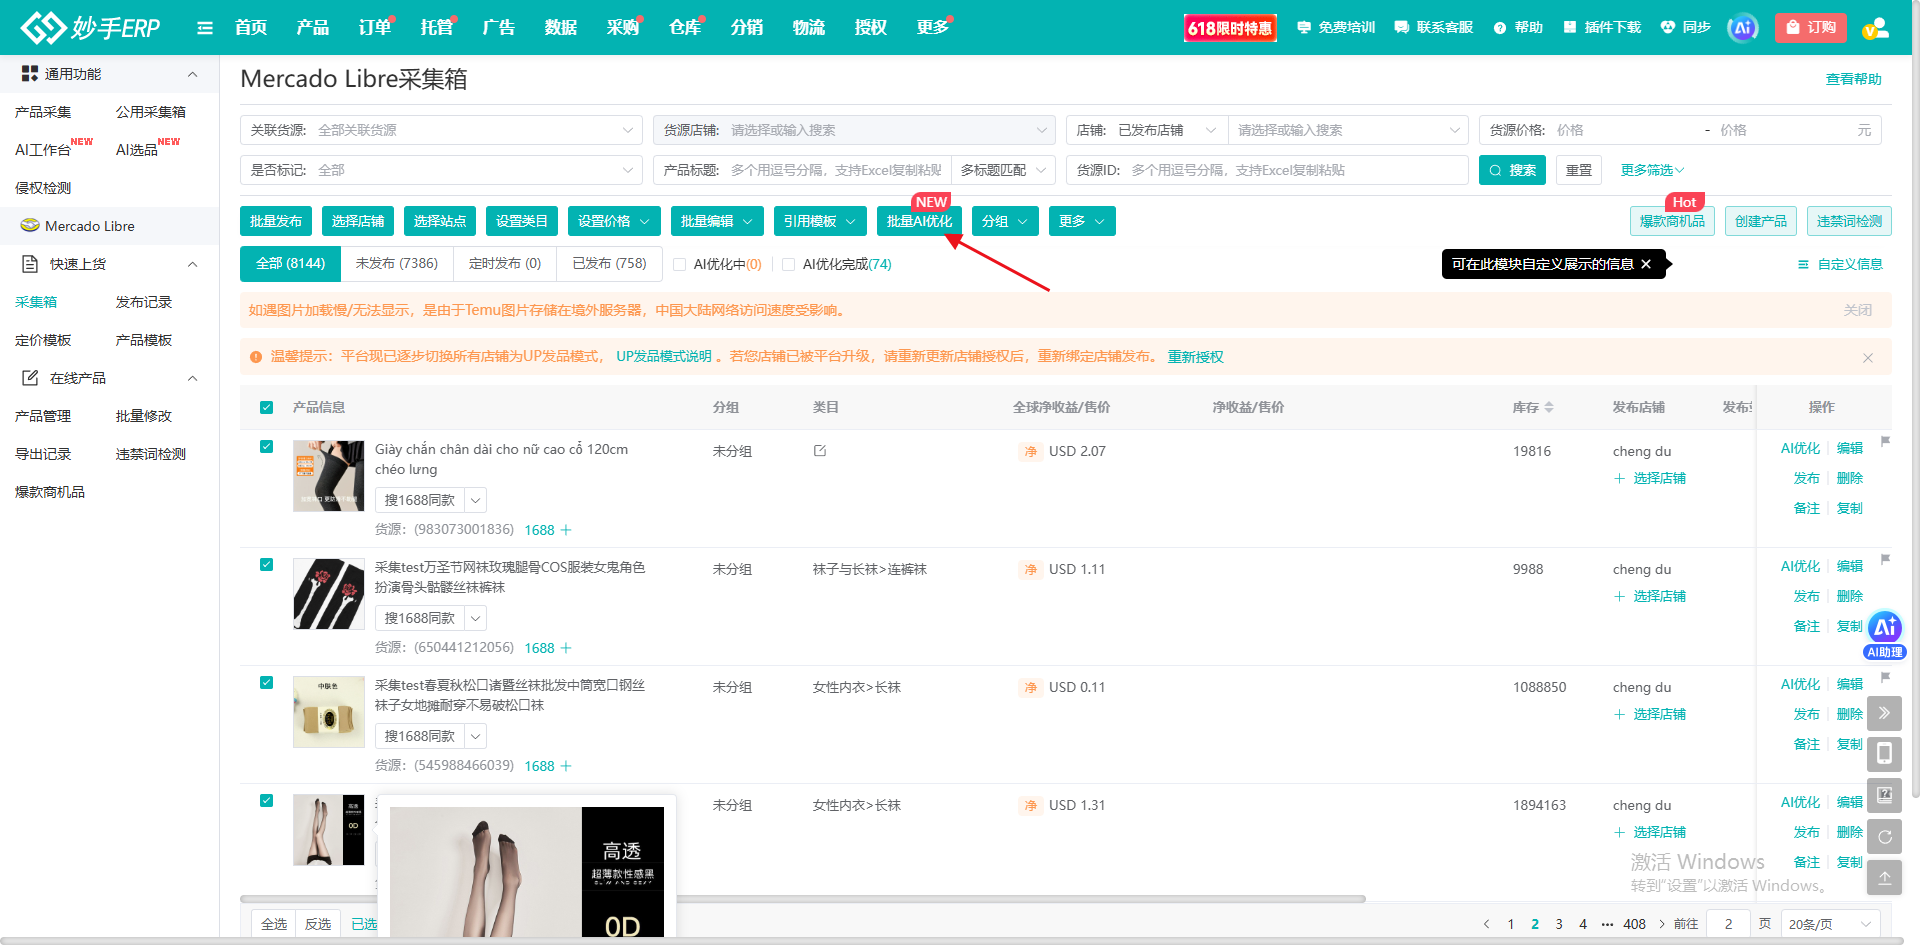This screenshot has height=945, width=1920.
Task: Open the floating AI助理 assistant icon
Action: pyautogui.click(x=1885, y=634)
